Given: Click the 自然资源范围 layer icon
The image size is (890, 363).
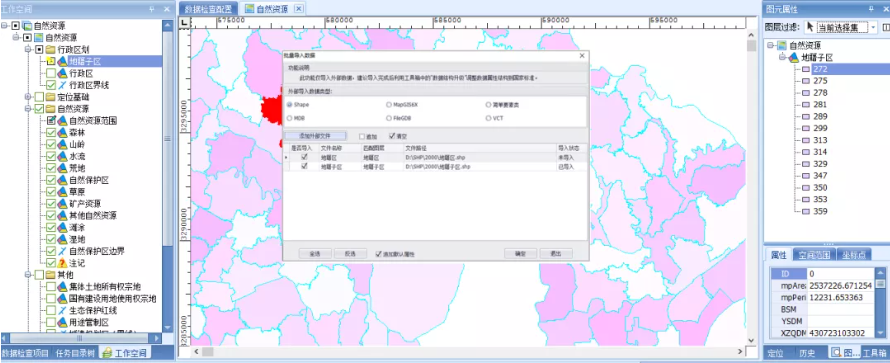Looking at the screenshot, I should (x=62, y=121).
